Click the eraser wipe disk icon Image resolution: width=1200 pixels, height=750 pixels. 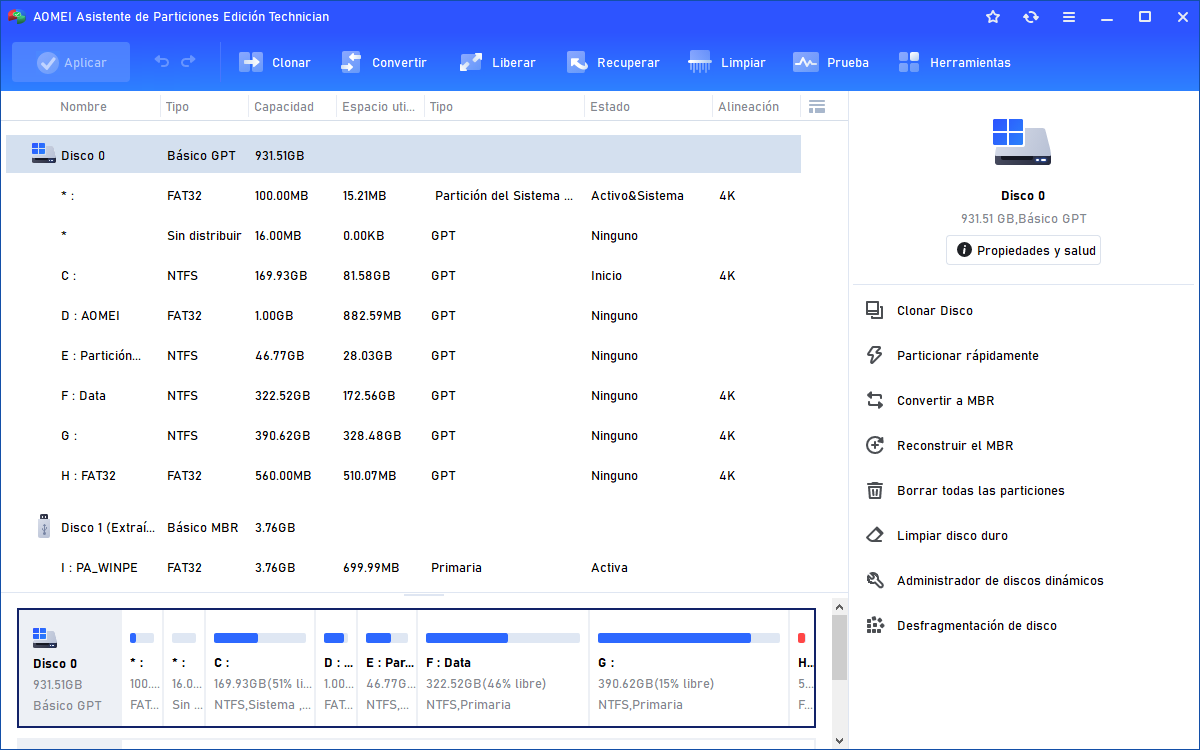click(x=875, y=536)
